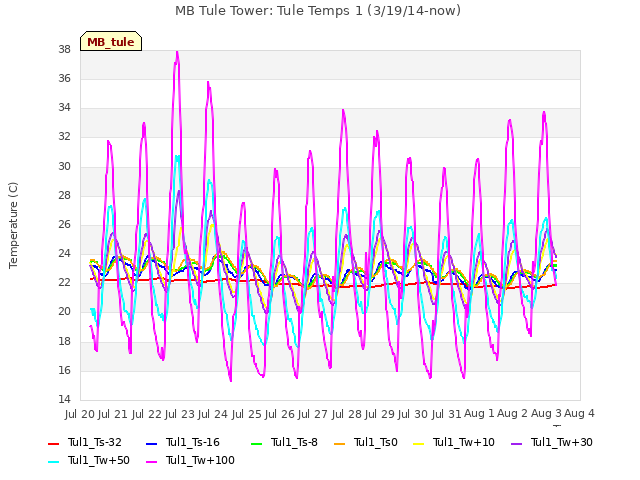Screen dimensions: 640x480
Task: Click the Temperature (C) axis label
Action: tap(13, 225)
